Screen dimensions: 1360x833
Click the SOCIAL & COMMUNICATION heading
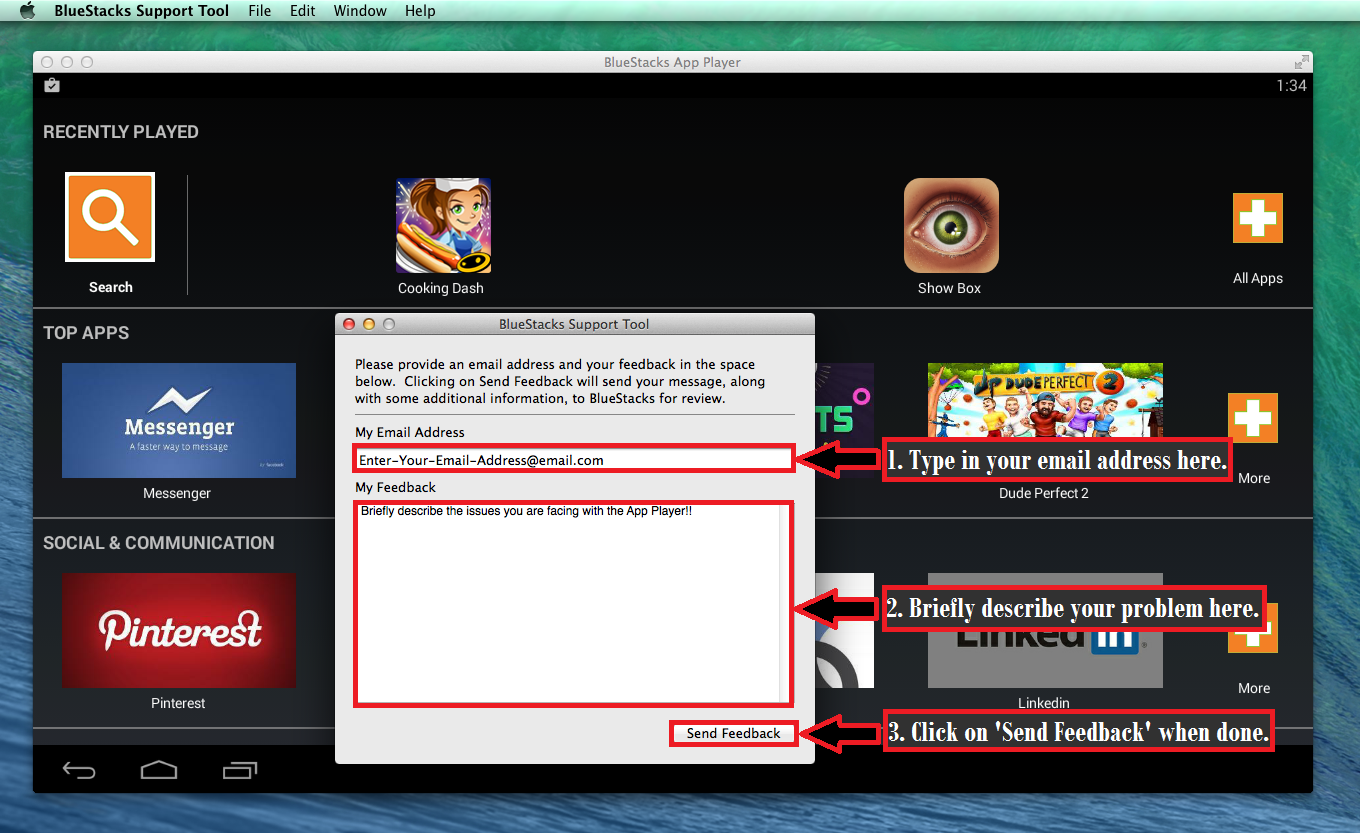pos(158,543)
